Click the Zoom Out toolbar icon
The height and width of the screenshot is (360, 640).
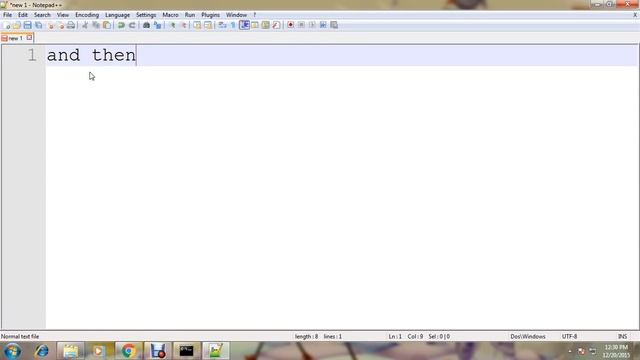coord(183,25)
